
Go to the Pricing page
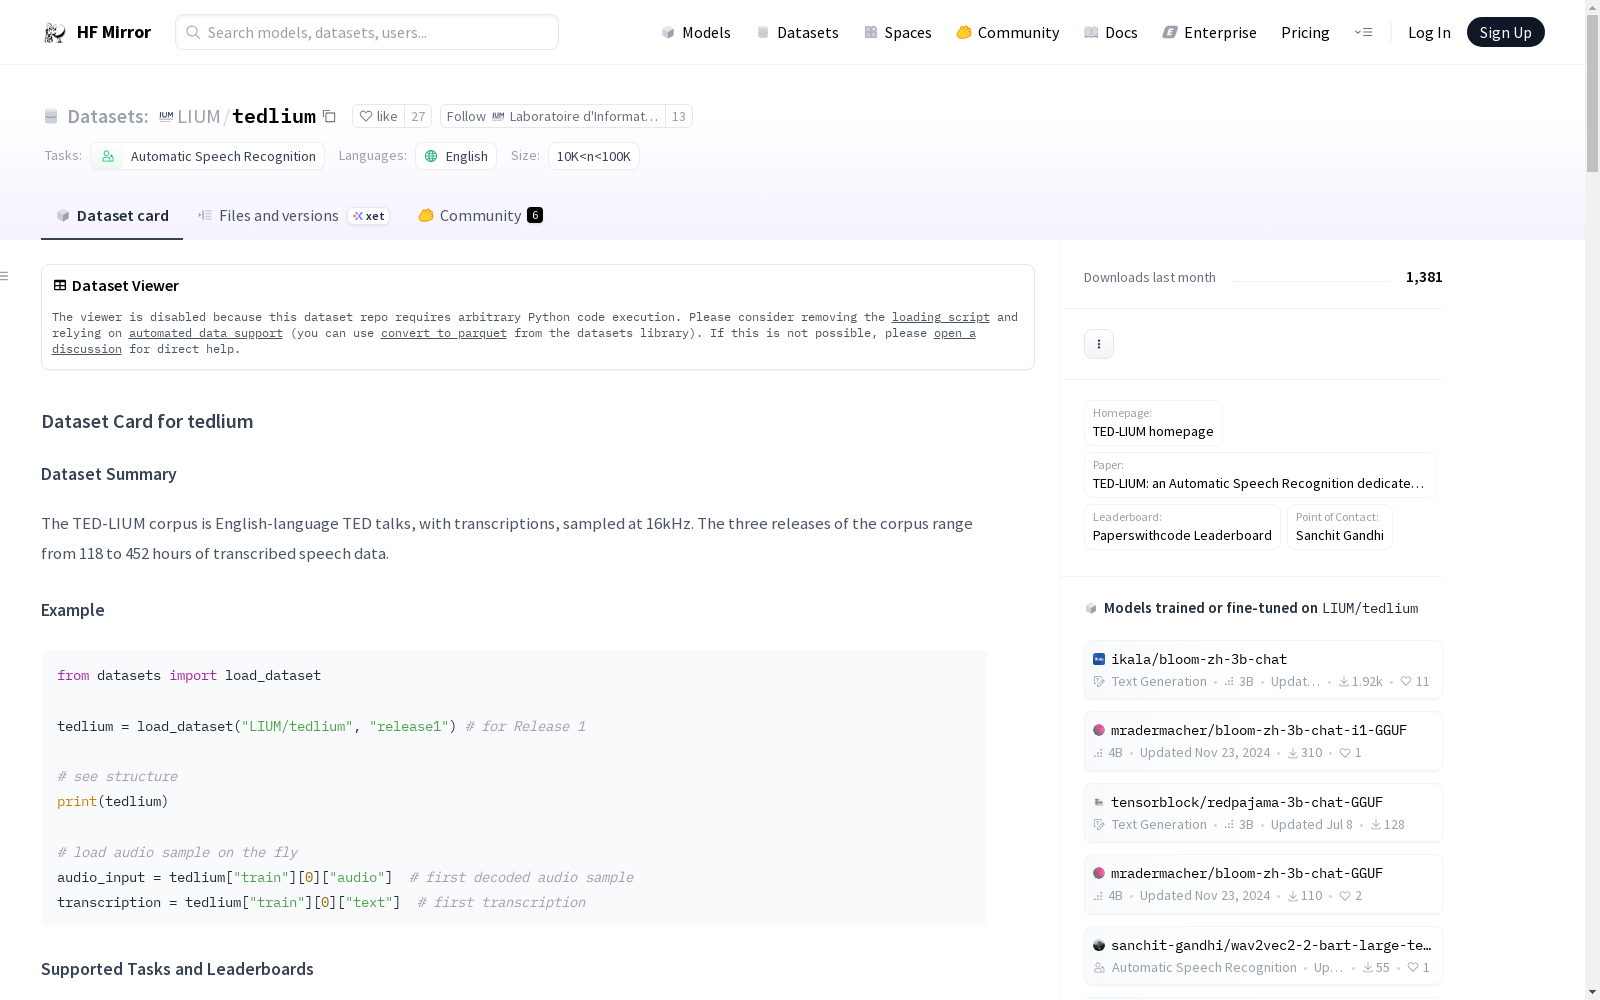(x=1305, y=32)
